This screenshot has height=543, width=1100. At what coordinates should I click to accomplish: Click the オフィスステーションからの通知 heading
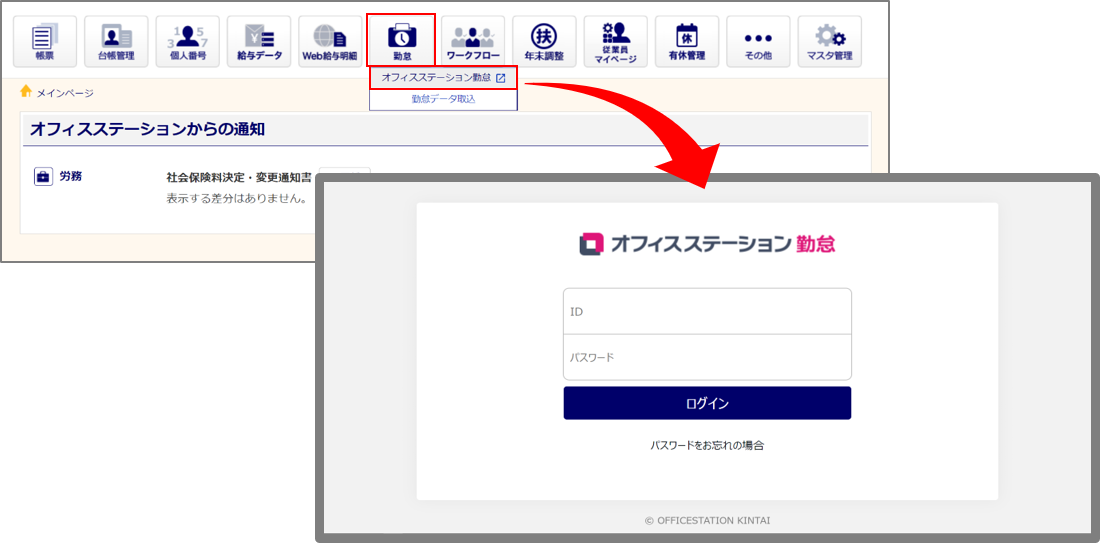point(147,130)
